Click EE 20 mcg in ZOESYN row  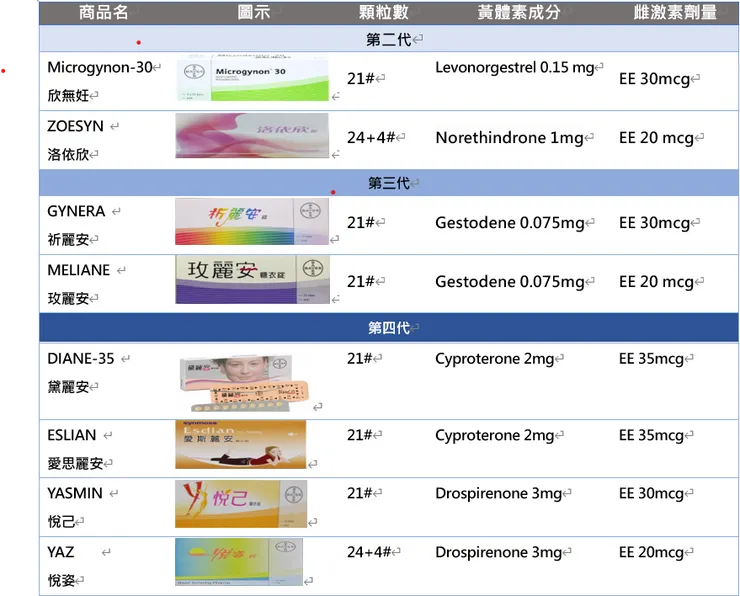pyautogui.click(x=656, y=138)
